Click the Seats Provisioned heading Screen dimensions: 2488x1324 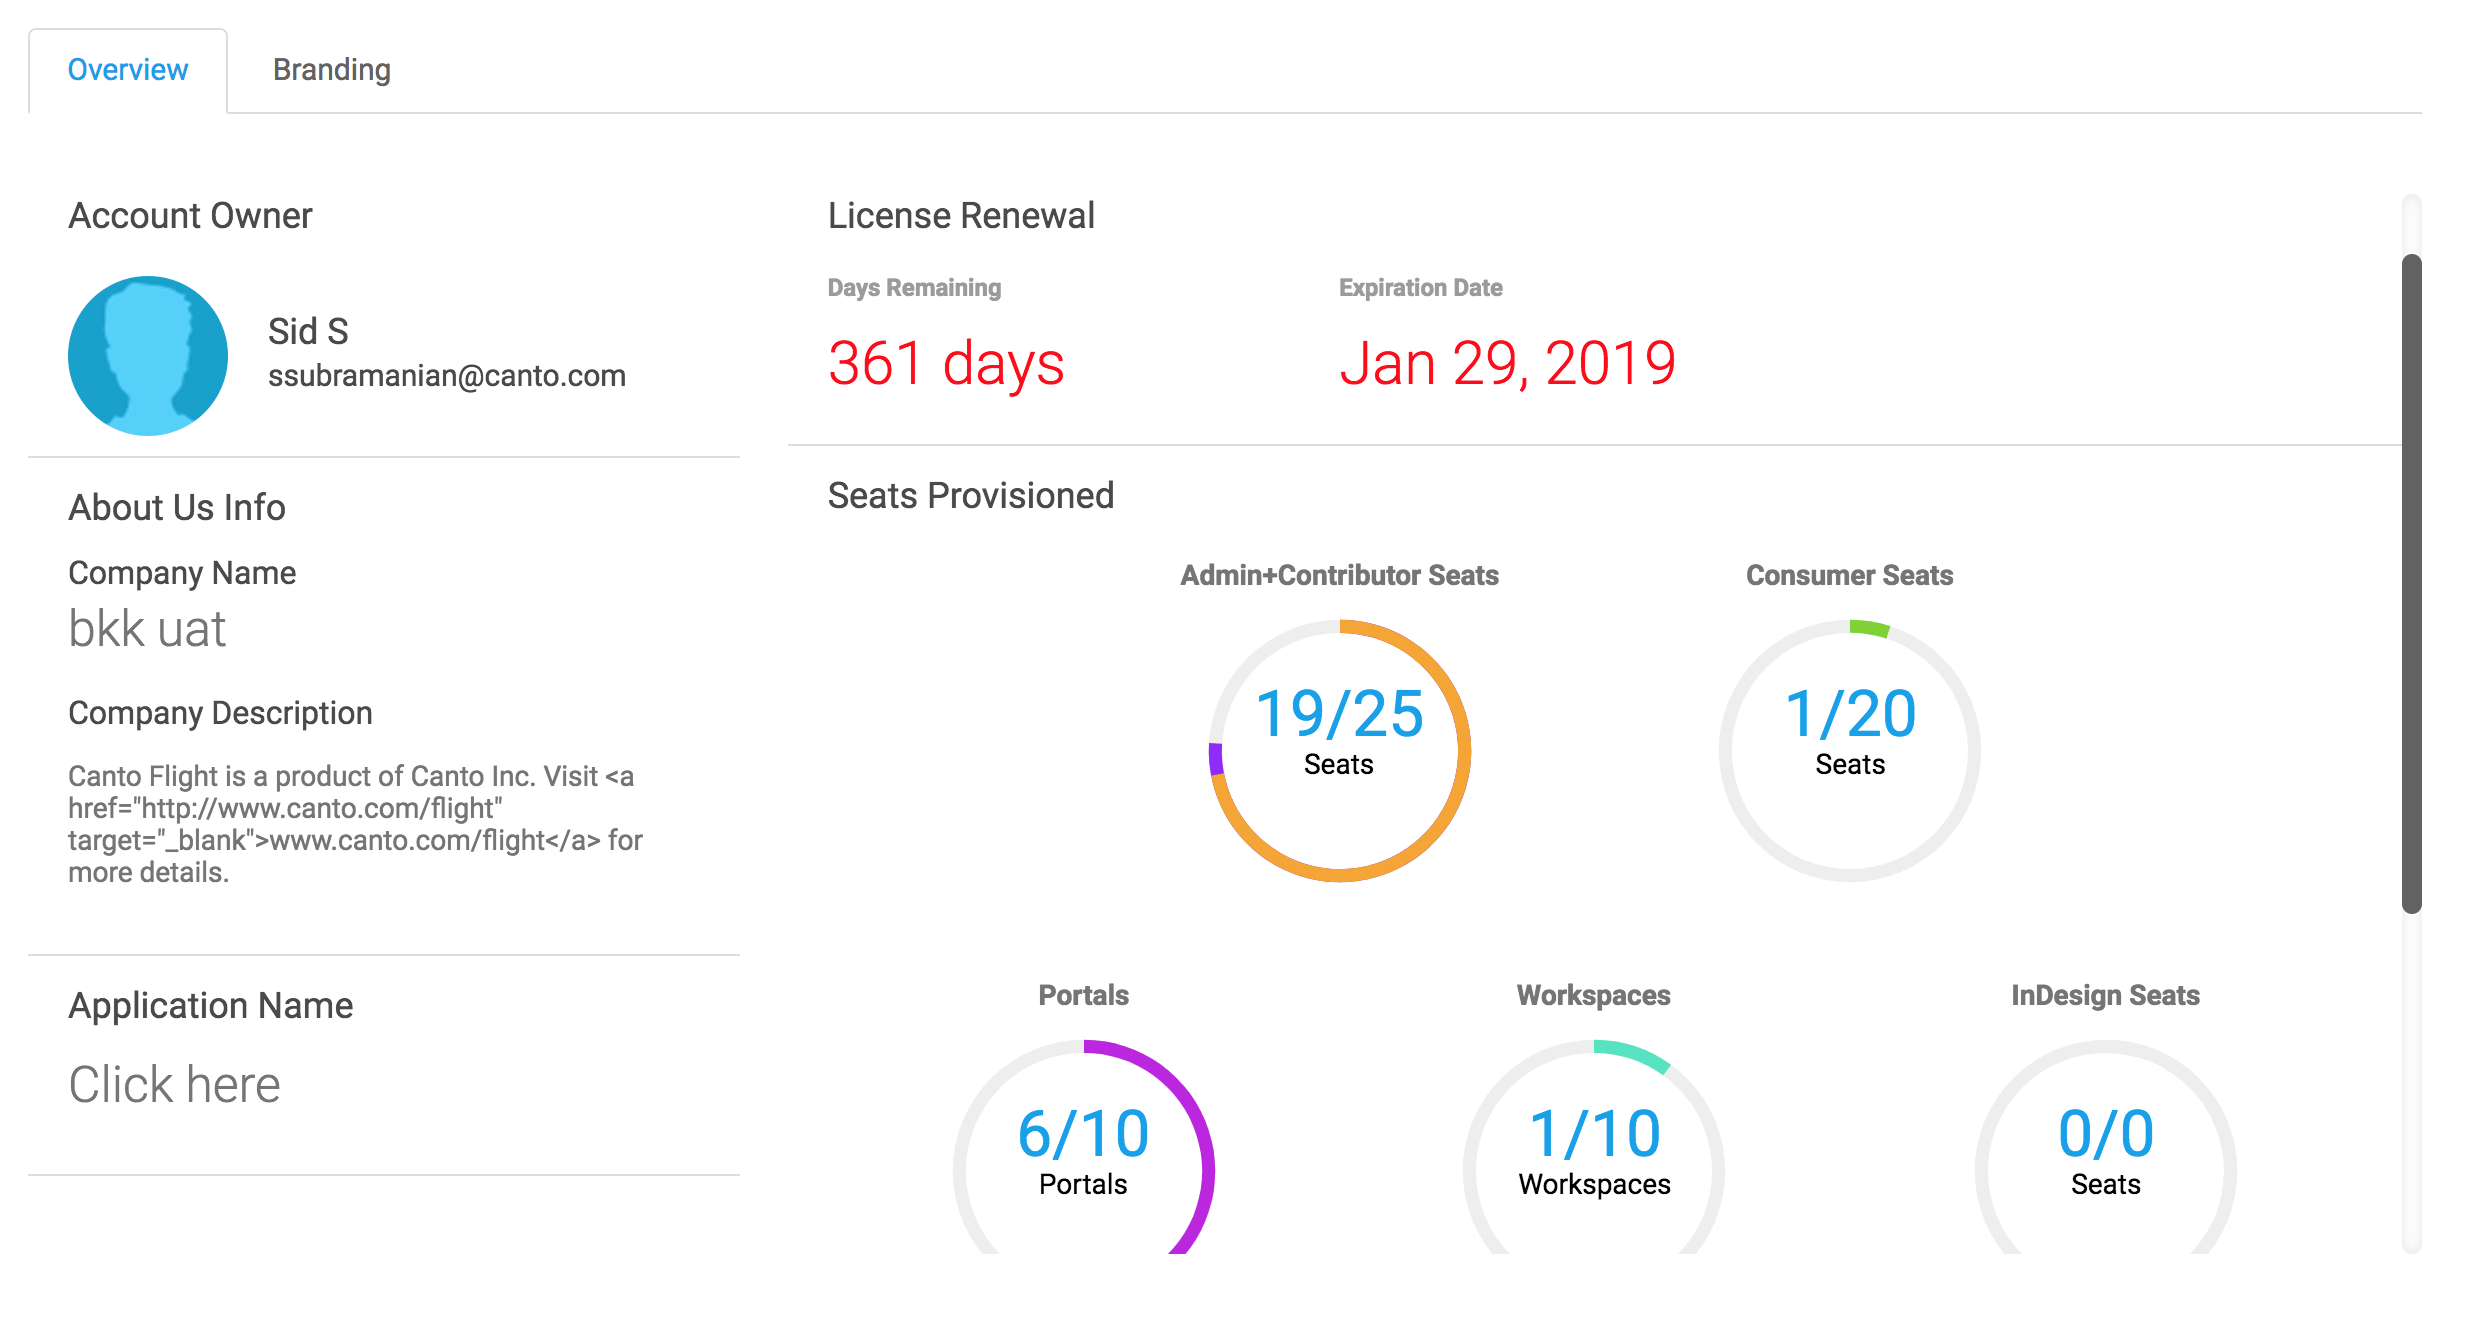pos(970,496)
